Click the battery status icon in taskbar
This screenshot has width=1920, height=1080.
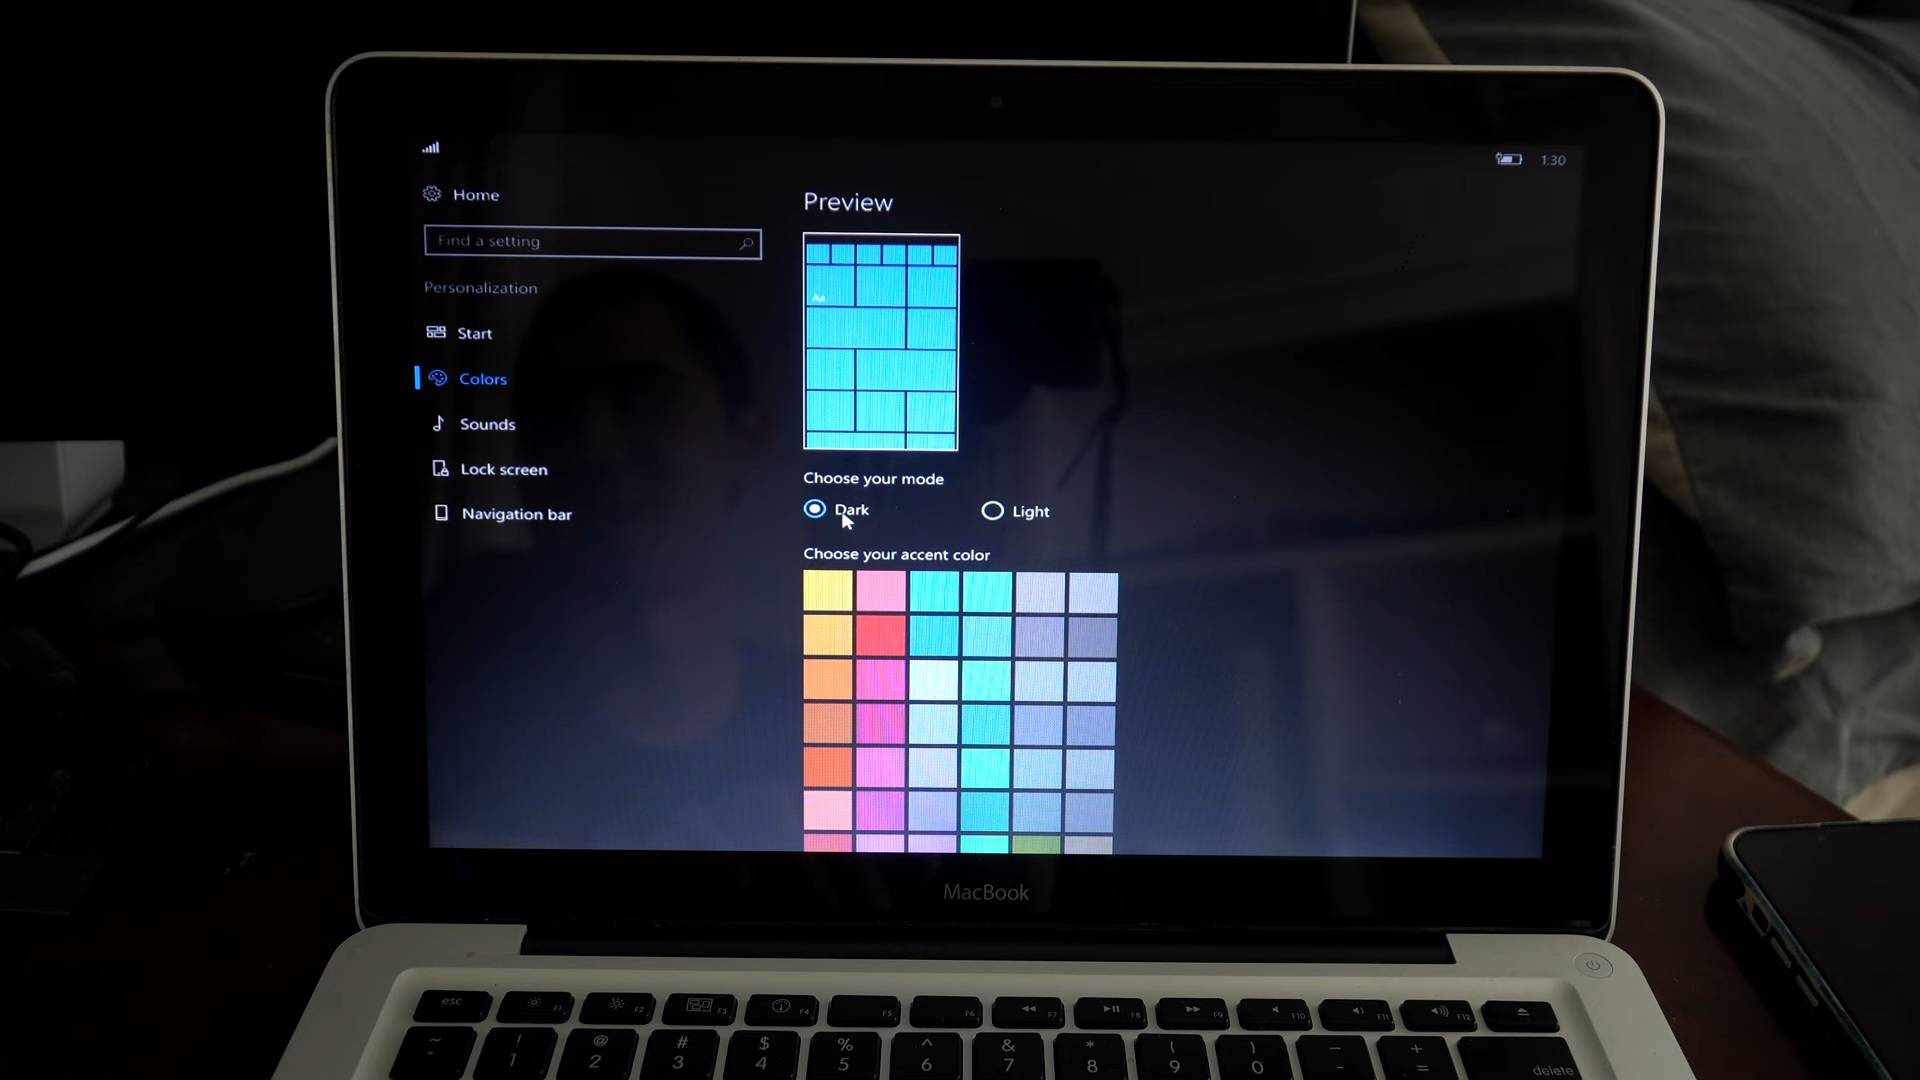coord(1509,158)
